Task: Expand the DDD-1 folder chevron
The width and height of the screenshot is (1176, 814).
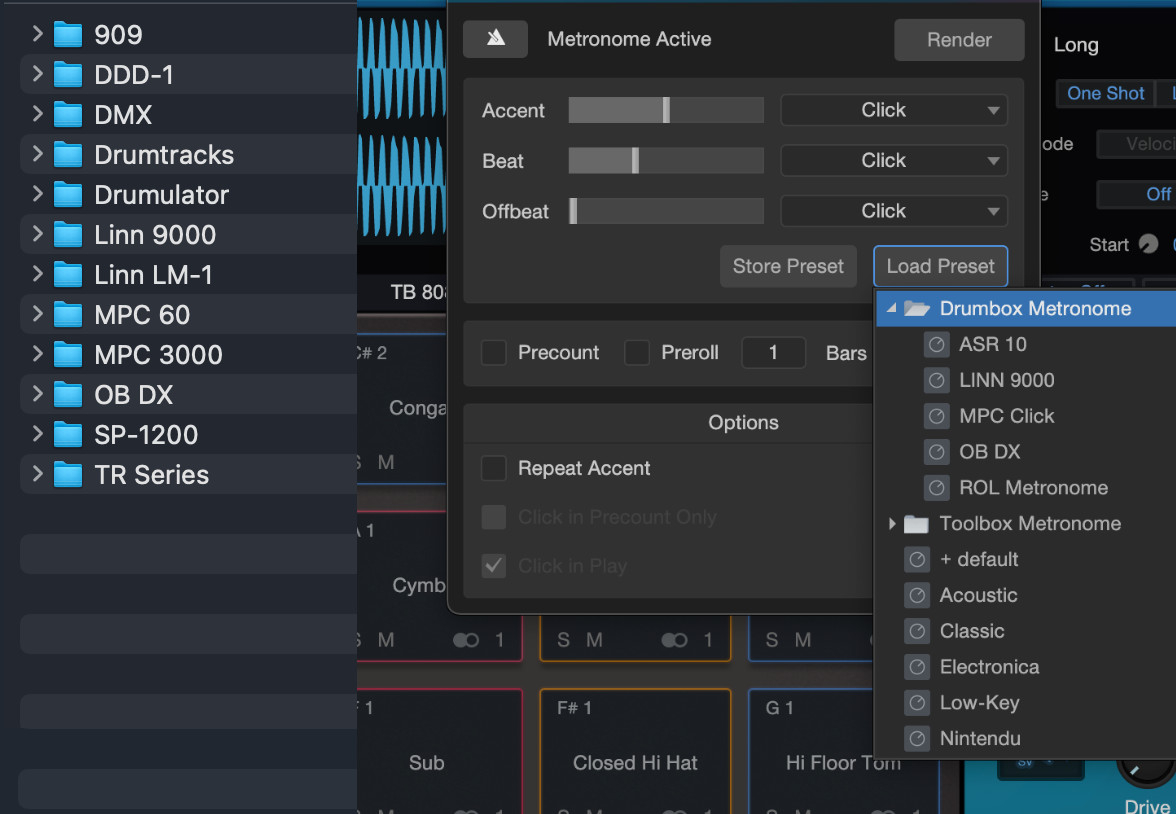Action: 37,74
